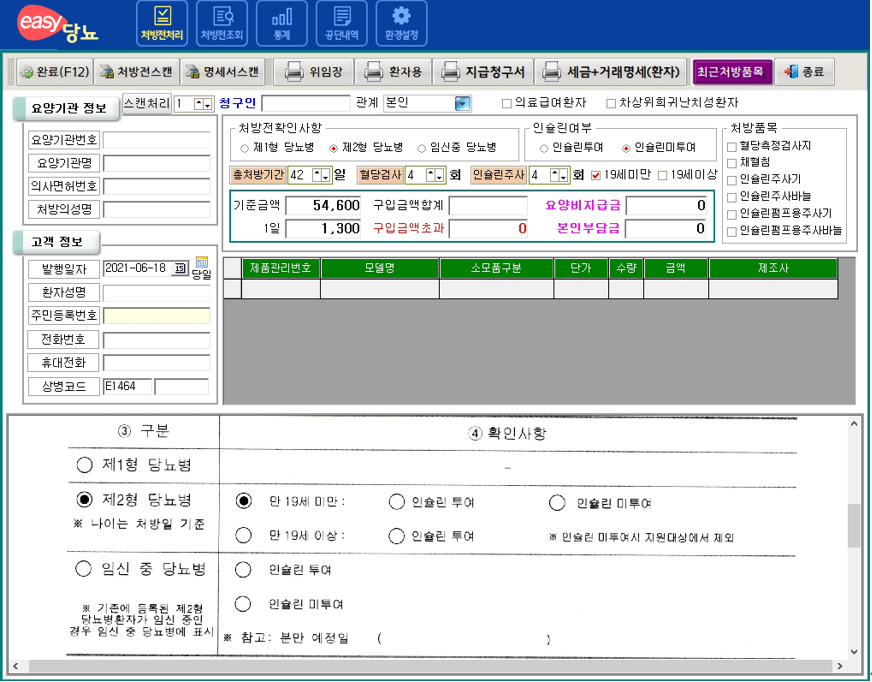
Task: Check the 의료급여환자 checkbox
Action: pos(507,103)
